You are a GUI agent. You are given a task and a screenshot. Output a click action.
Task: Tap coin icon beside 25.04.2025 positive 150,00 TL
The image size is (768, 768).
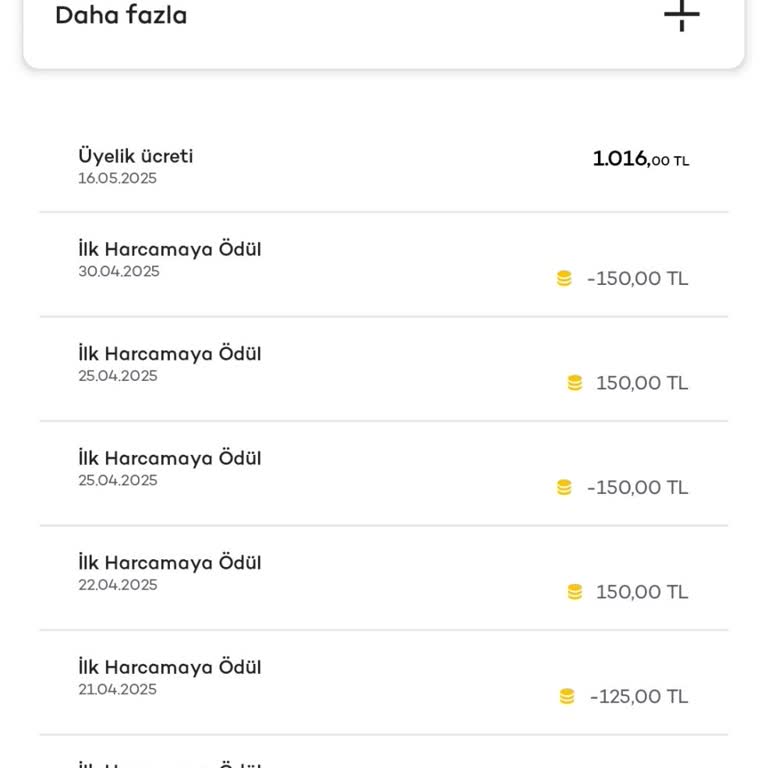pos(575,383)
